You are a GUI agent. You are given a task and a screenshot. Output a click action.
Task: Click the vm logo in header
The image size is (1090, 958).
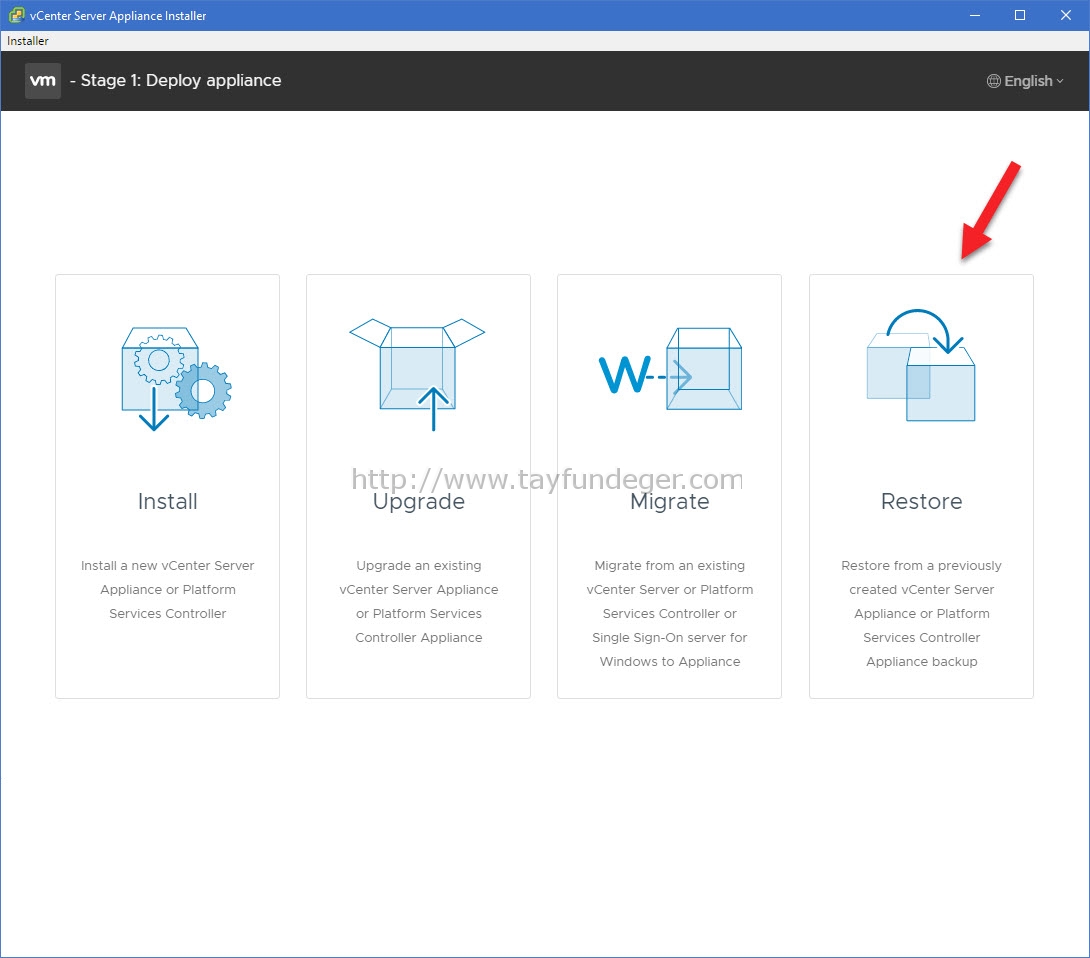click(43, 81)
